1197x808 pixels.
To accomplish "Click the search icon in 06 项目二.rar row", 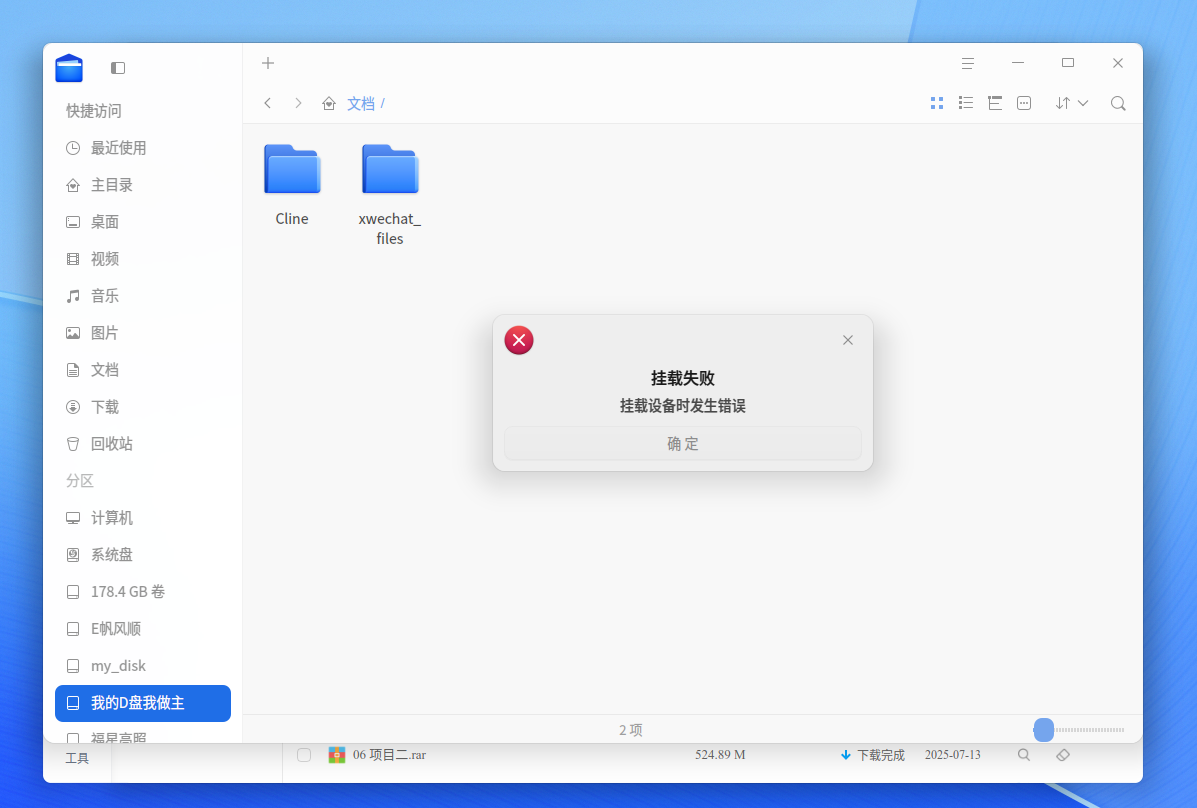I will pyautogui.click(x=1024, y=755).
